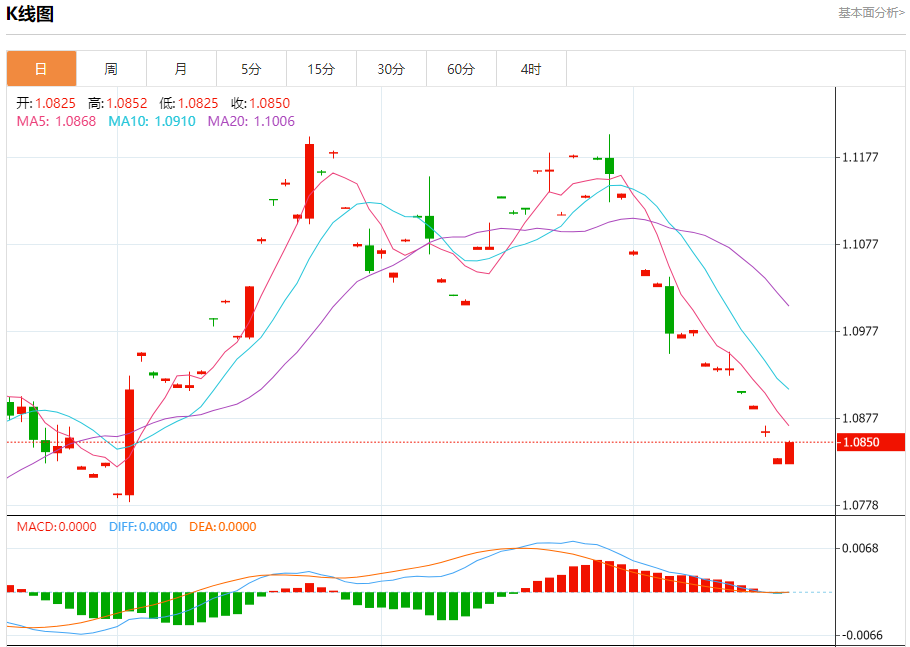Click the MACD indicator label
The width and height of the screenshot is (910, 647).
(x=57, y=527)
